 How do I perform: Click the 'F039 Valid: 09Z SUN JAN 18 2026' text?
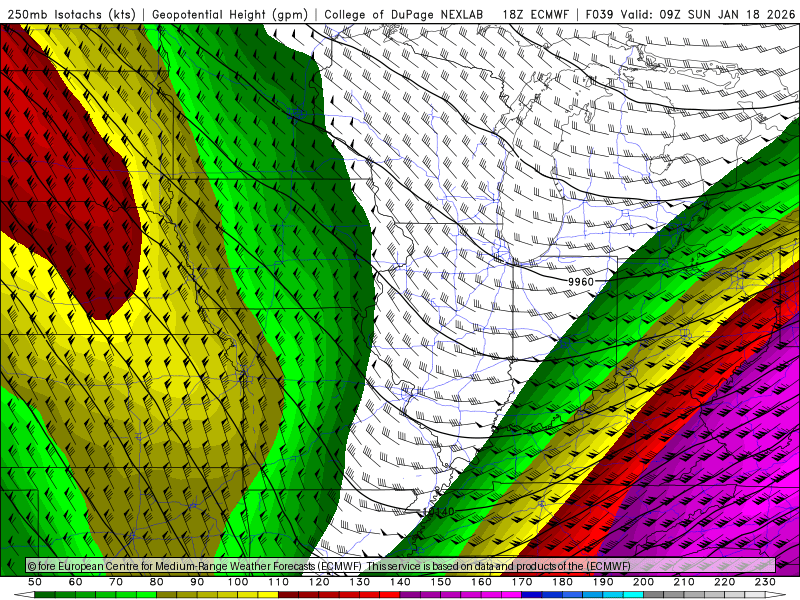point(690,15)
